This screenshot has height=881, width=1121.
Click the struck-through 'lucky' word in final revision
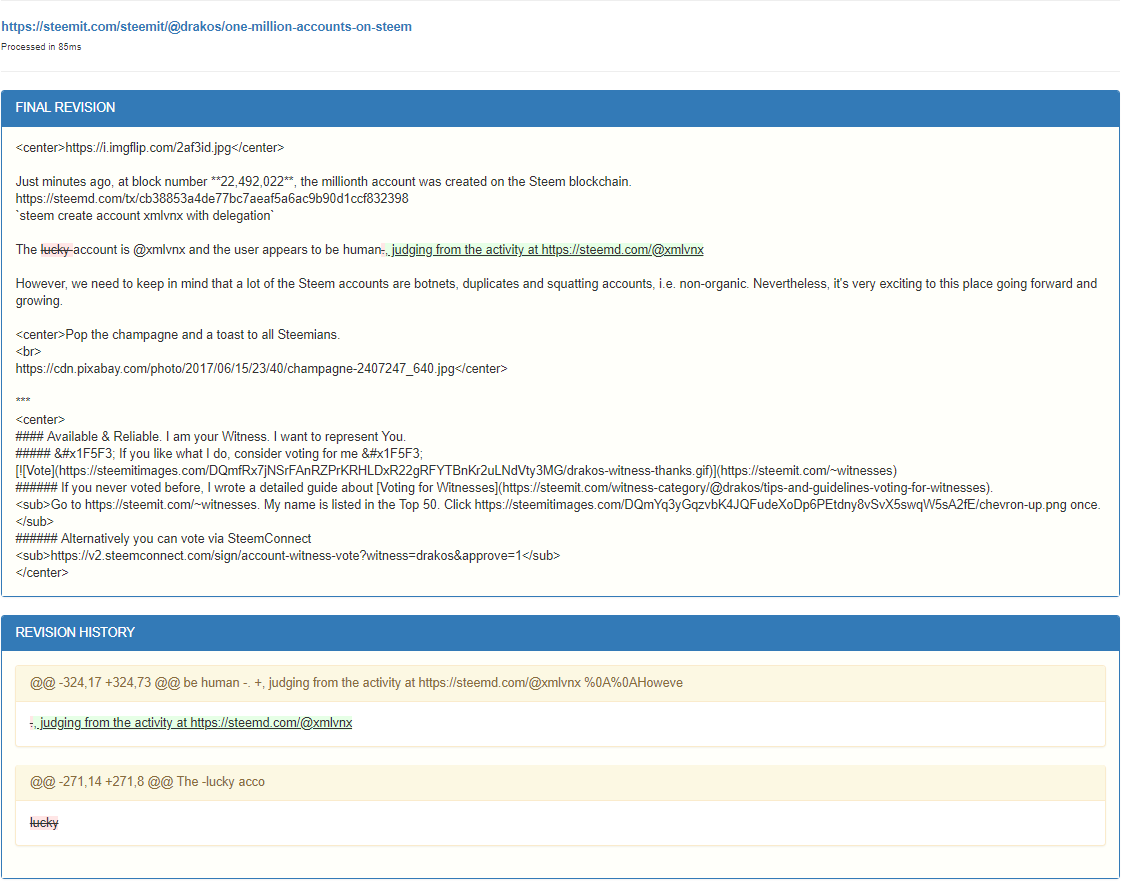(x=56, y=250)
